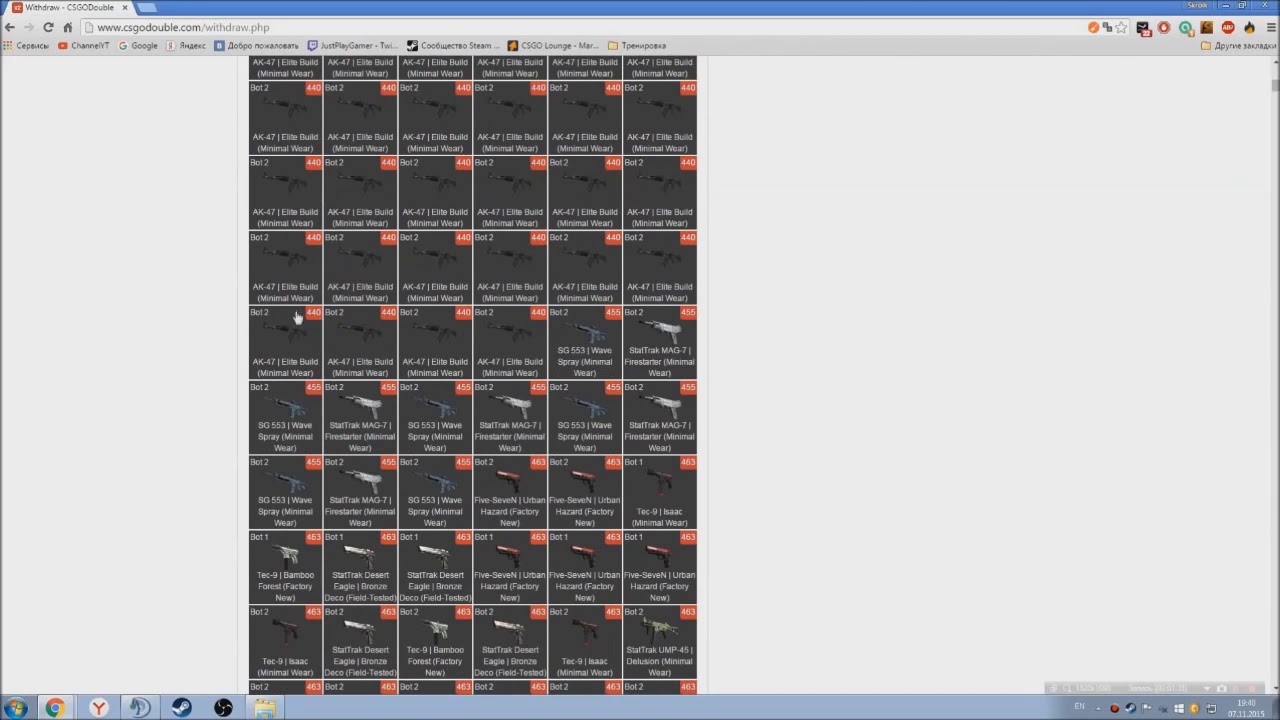Reload the withdraw page
This screenshot has height=720, width=1280.
[48, 27]
